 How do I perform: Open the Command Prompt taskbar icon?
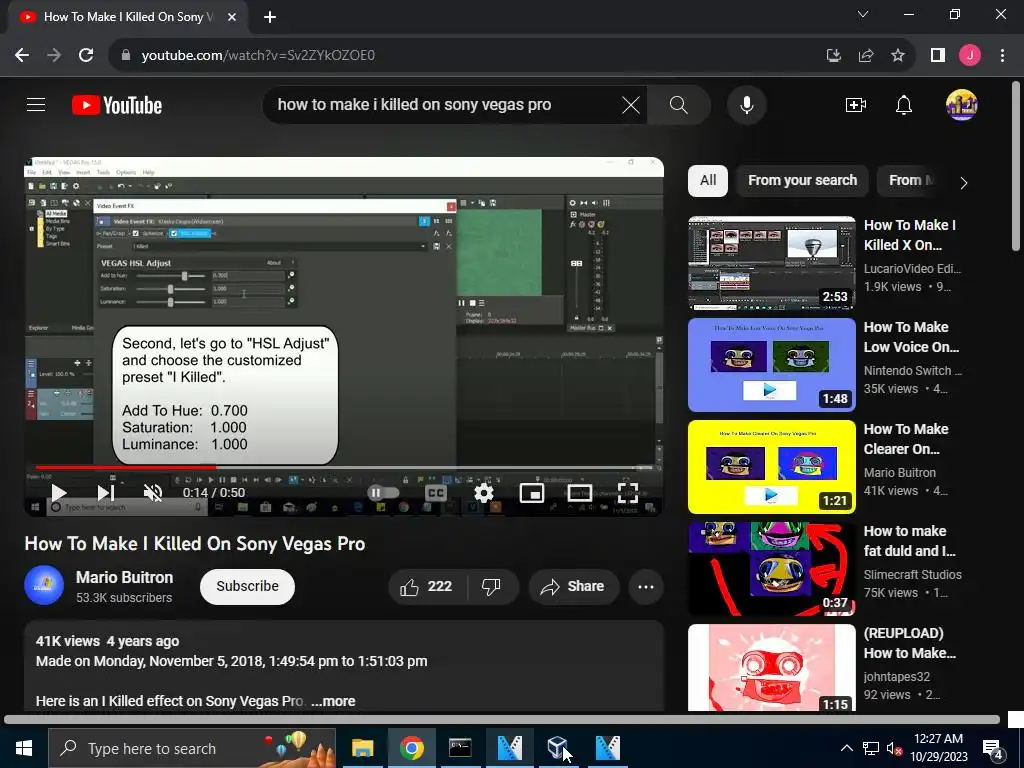point(460,748)
